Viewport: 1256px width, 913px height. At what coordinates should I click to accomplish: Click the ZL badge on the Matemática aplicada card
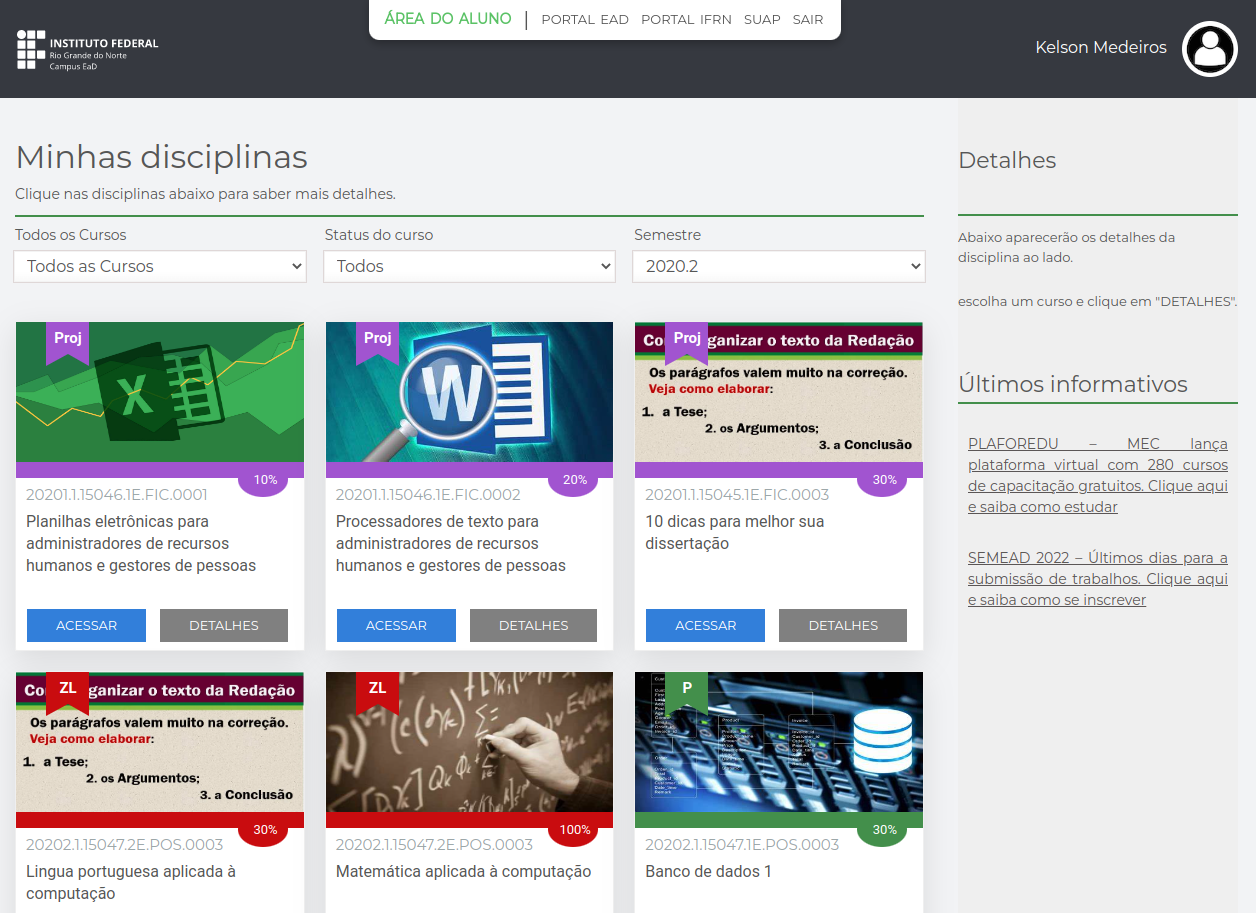point(378,692)
